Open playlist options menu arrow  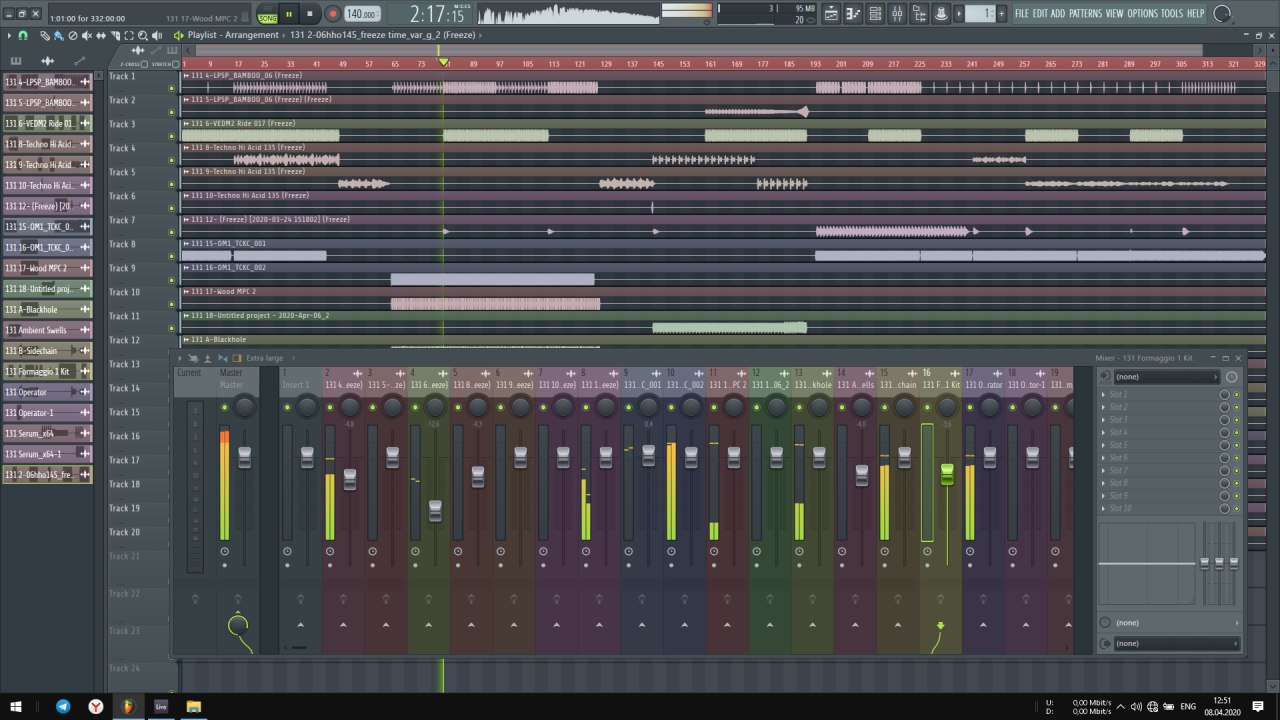tap(9, 35)
